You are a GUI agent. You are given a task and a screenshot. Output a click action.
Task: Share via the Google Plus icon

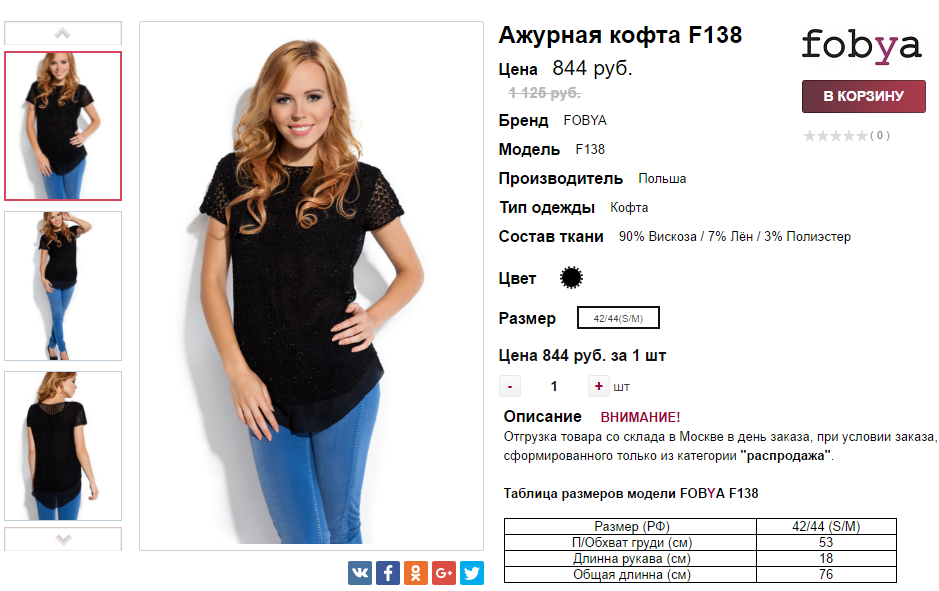point(444,573)
